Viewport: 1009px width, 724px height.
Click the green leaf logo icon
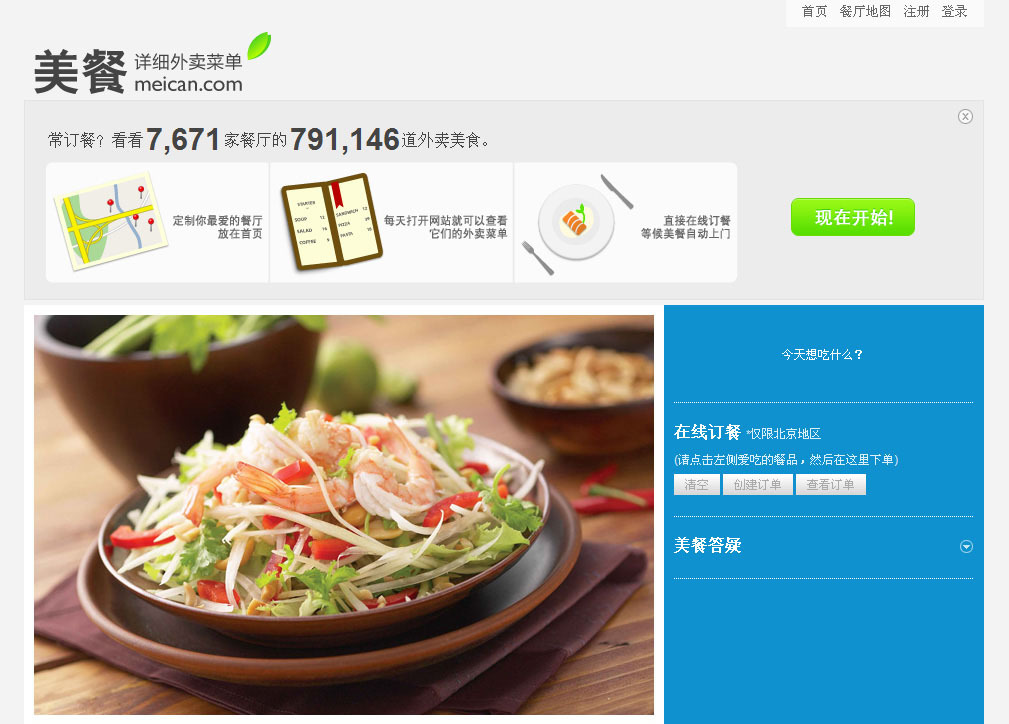259,46
